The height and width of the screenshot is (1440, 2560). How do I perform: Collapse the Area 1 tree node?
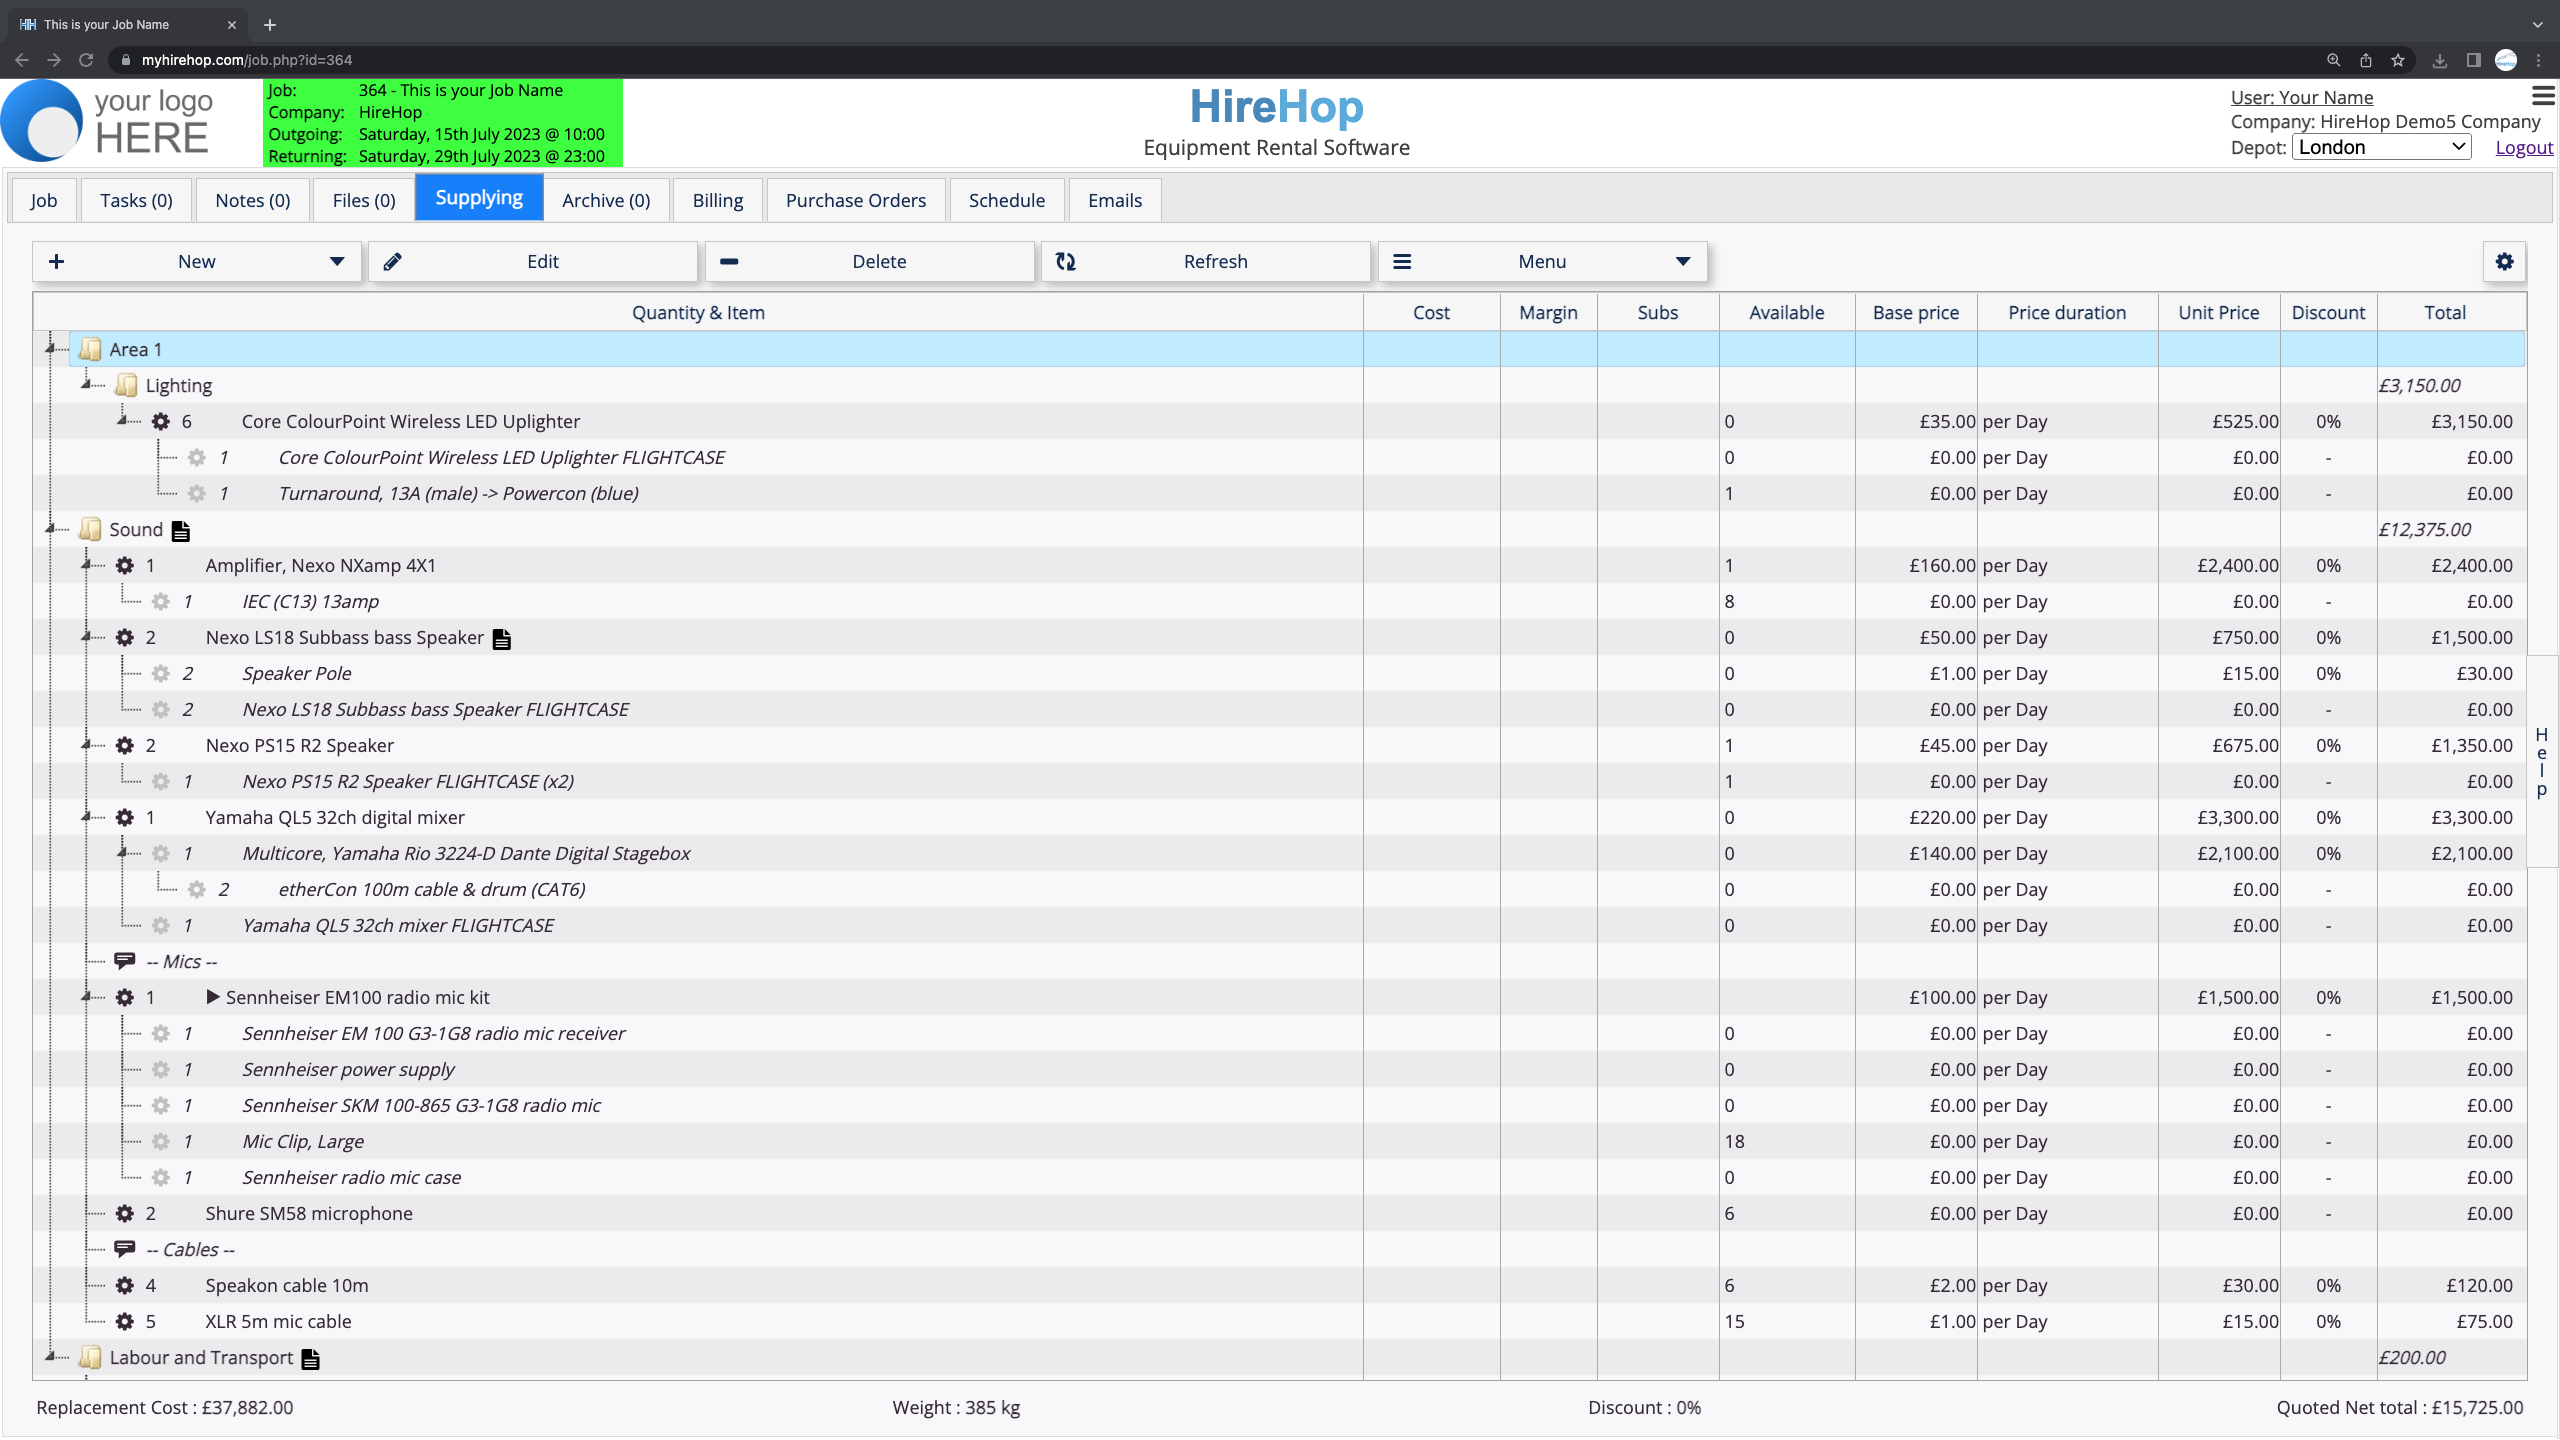point(50,348)
